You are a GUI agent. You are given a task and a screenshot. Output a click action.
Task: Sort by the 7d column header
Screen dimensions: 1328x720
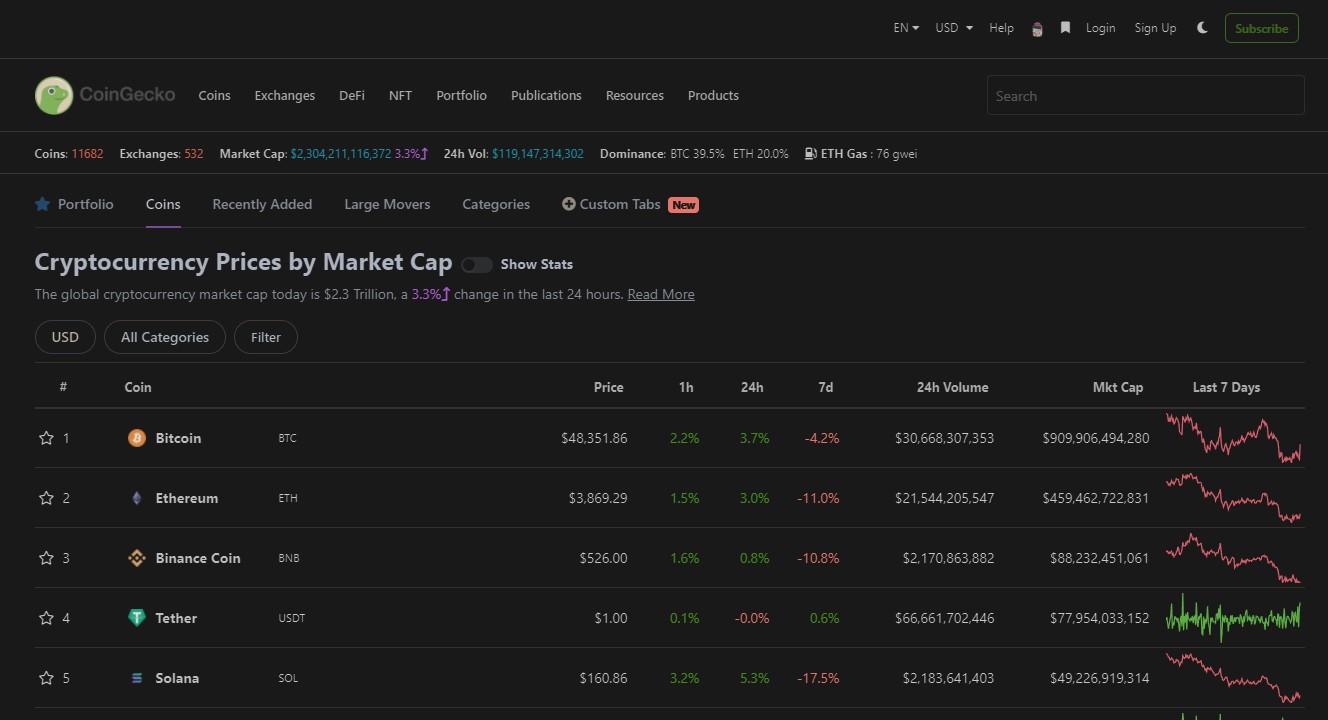coord(825,387)
